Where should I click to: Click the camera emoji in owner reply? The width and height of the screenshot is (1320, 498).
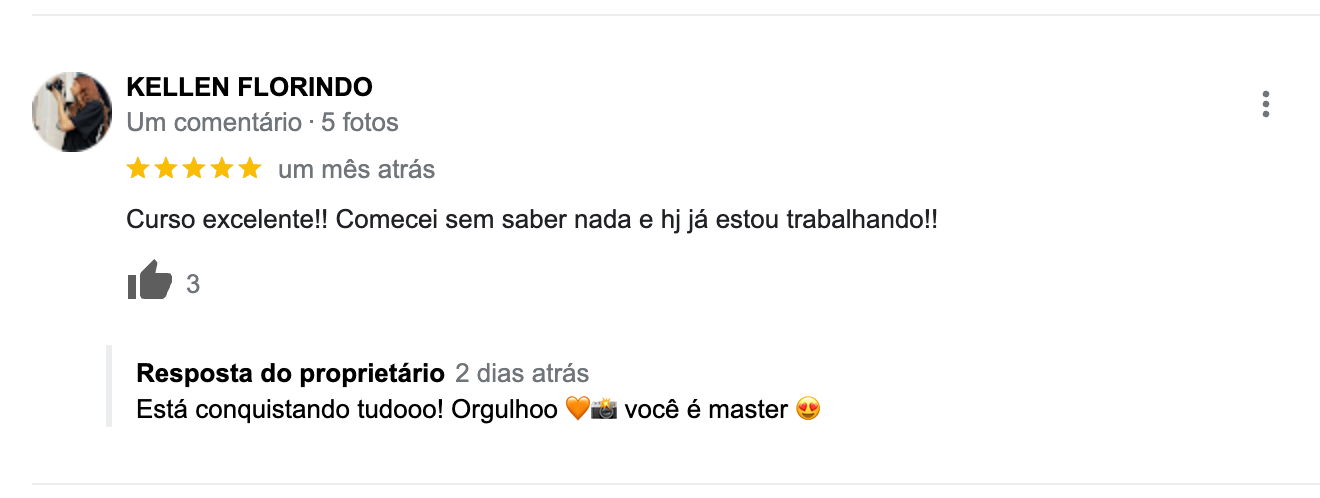tap(603, 409)
